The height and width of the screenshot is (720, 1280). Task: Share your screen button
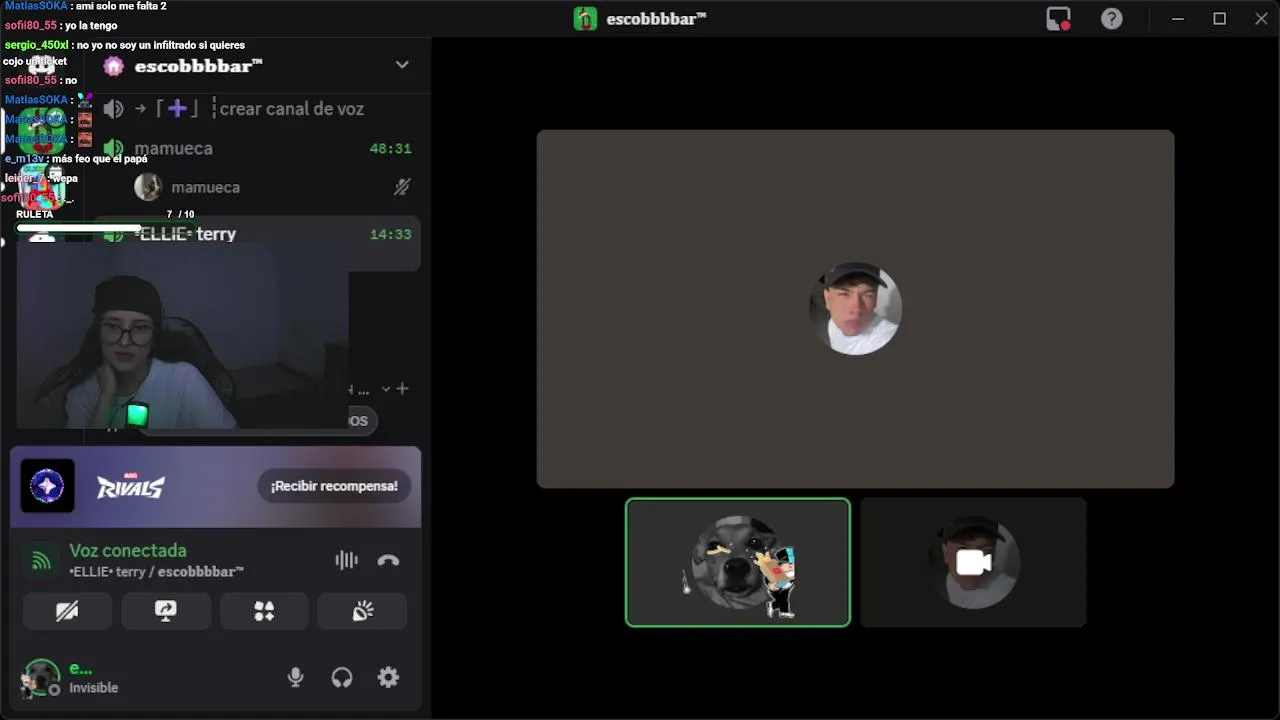(x=166, y=611)
